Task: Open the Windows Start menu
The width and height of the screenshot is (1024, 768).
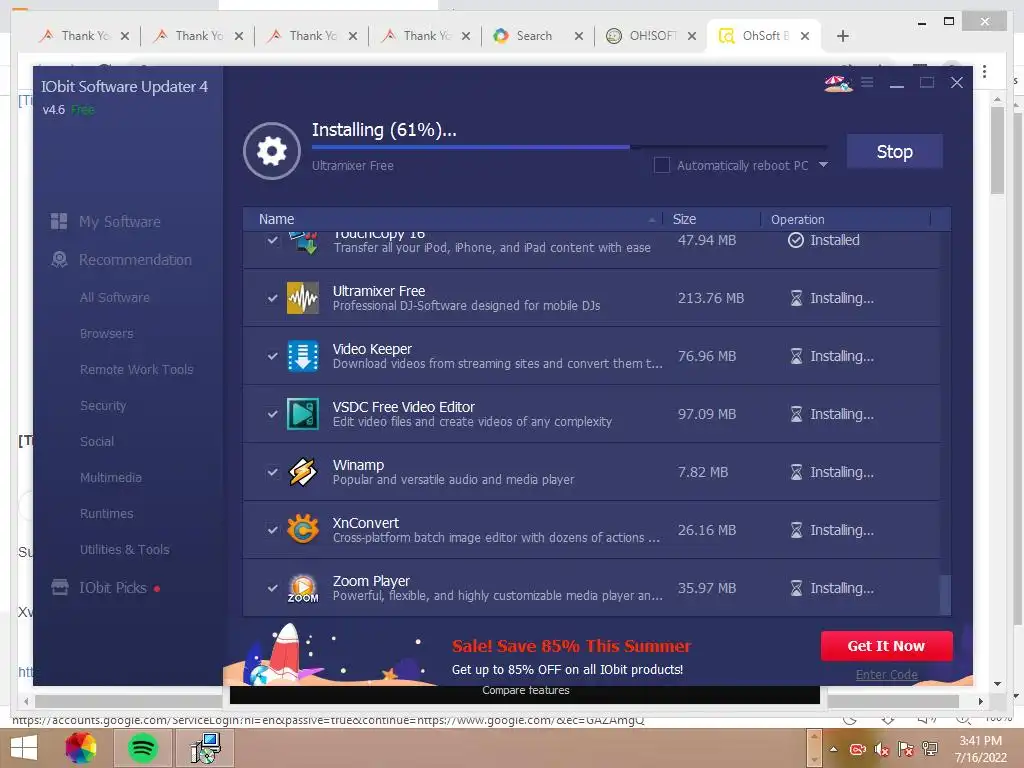Action: point(24,748)
